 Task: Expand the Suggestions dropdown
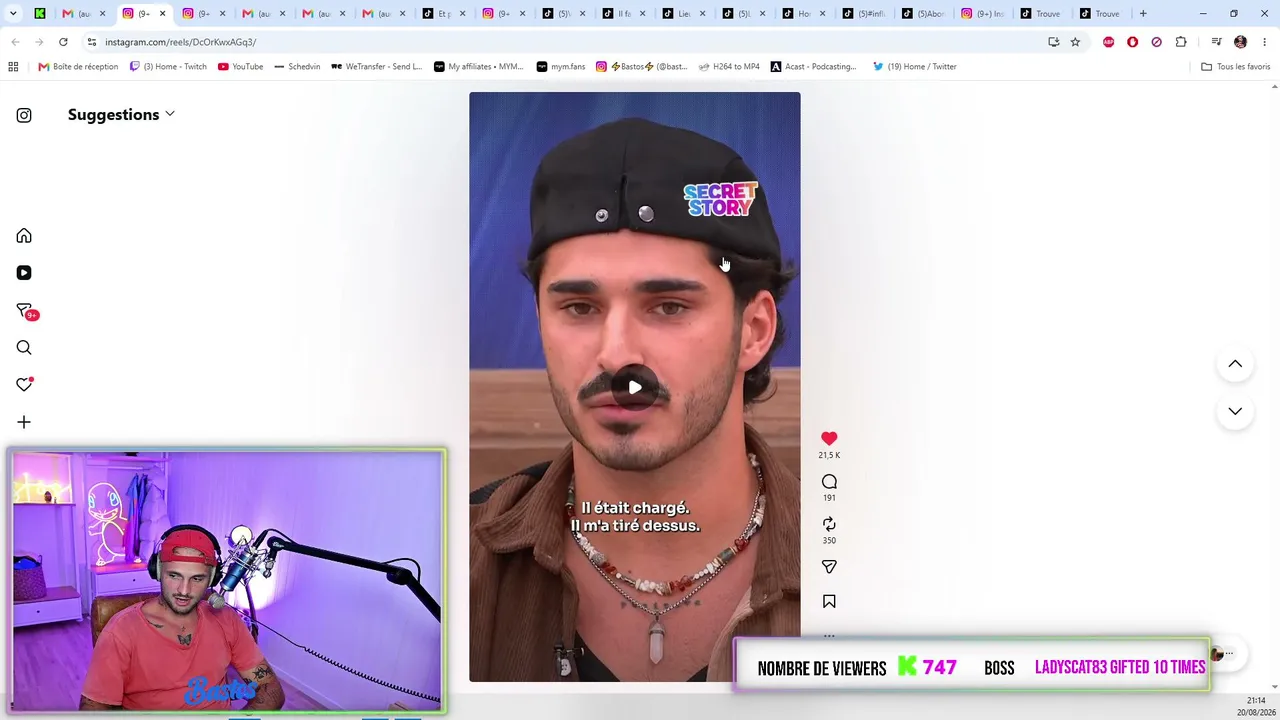121,114
